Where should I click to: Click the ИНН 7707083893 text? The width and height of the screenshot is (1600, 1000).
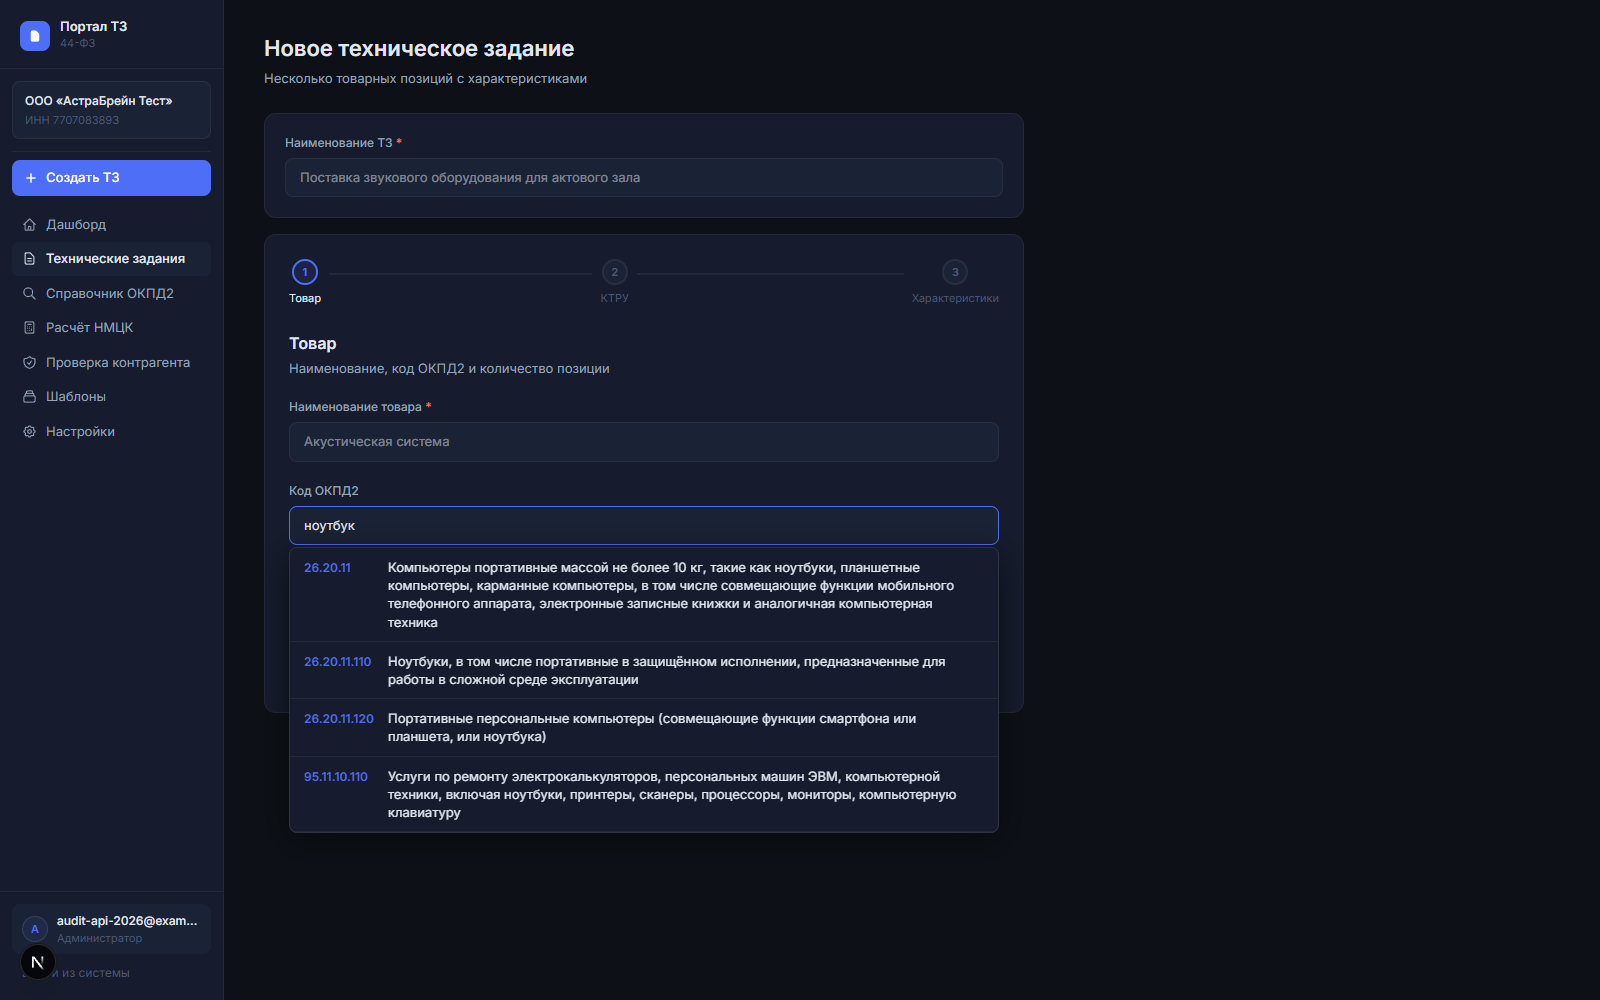pyautogui.click(x=72, y=120)
